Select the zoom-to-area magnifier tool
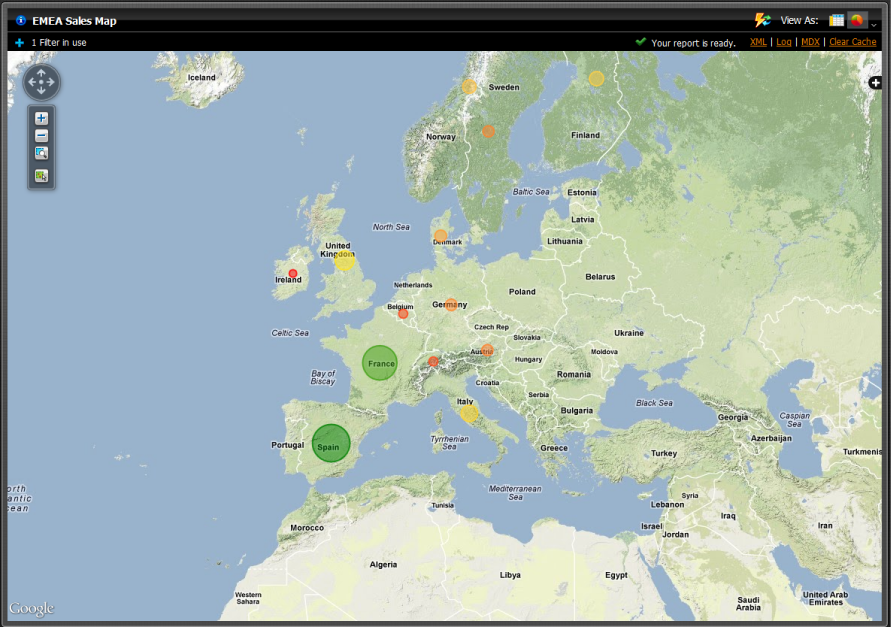 (x=41, y=153)
